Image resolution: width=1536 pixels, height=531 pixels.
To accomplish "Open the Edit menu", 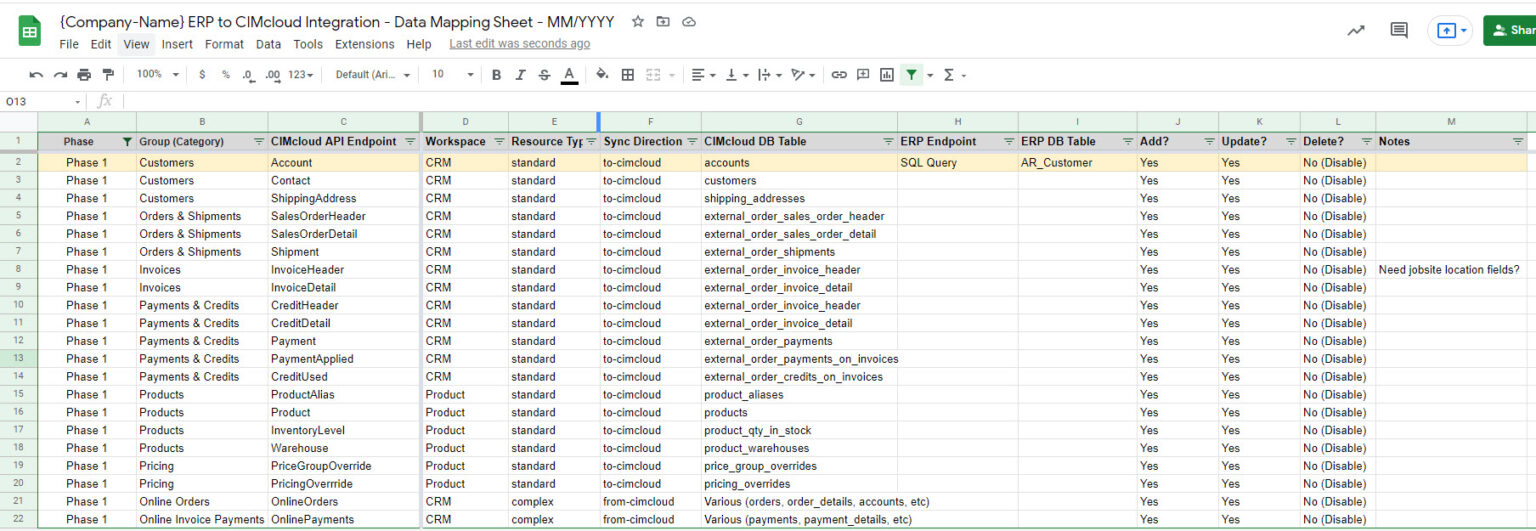I will (x=101, y=44).
